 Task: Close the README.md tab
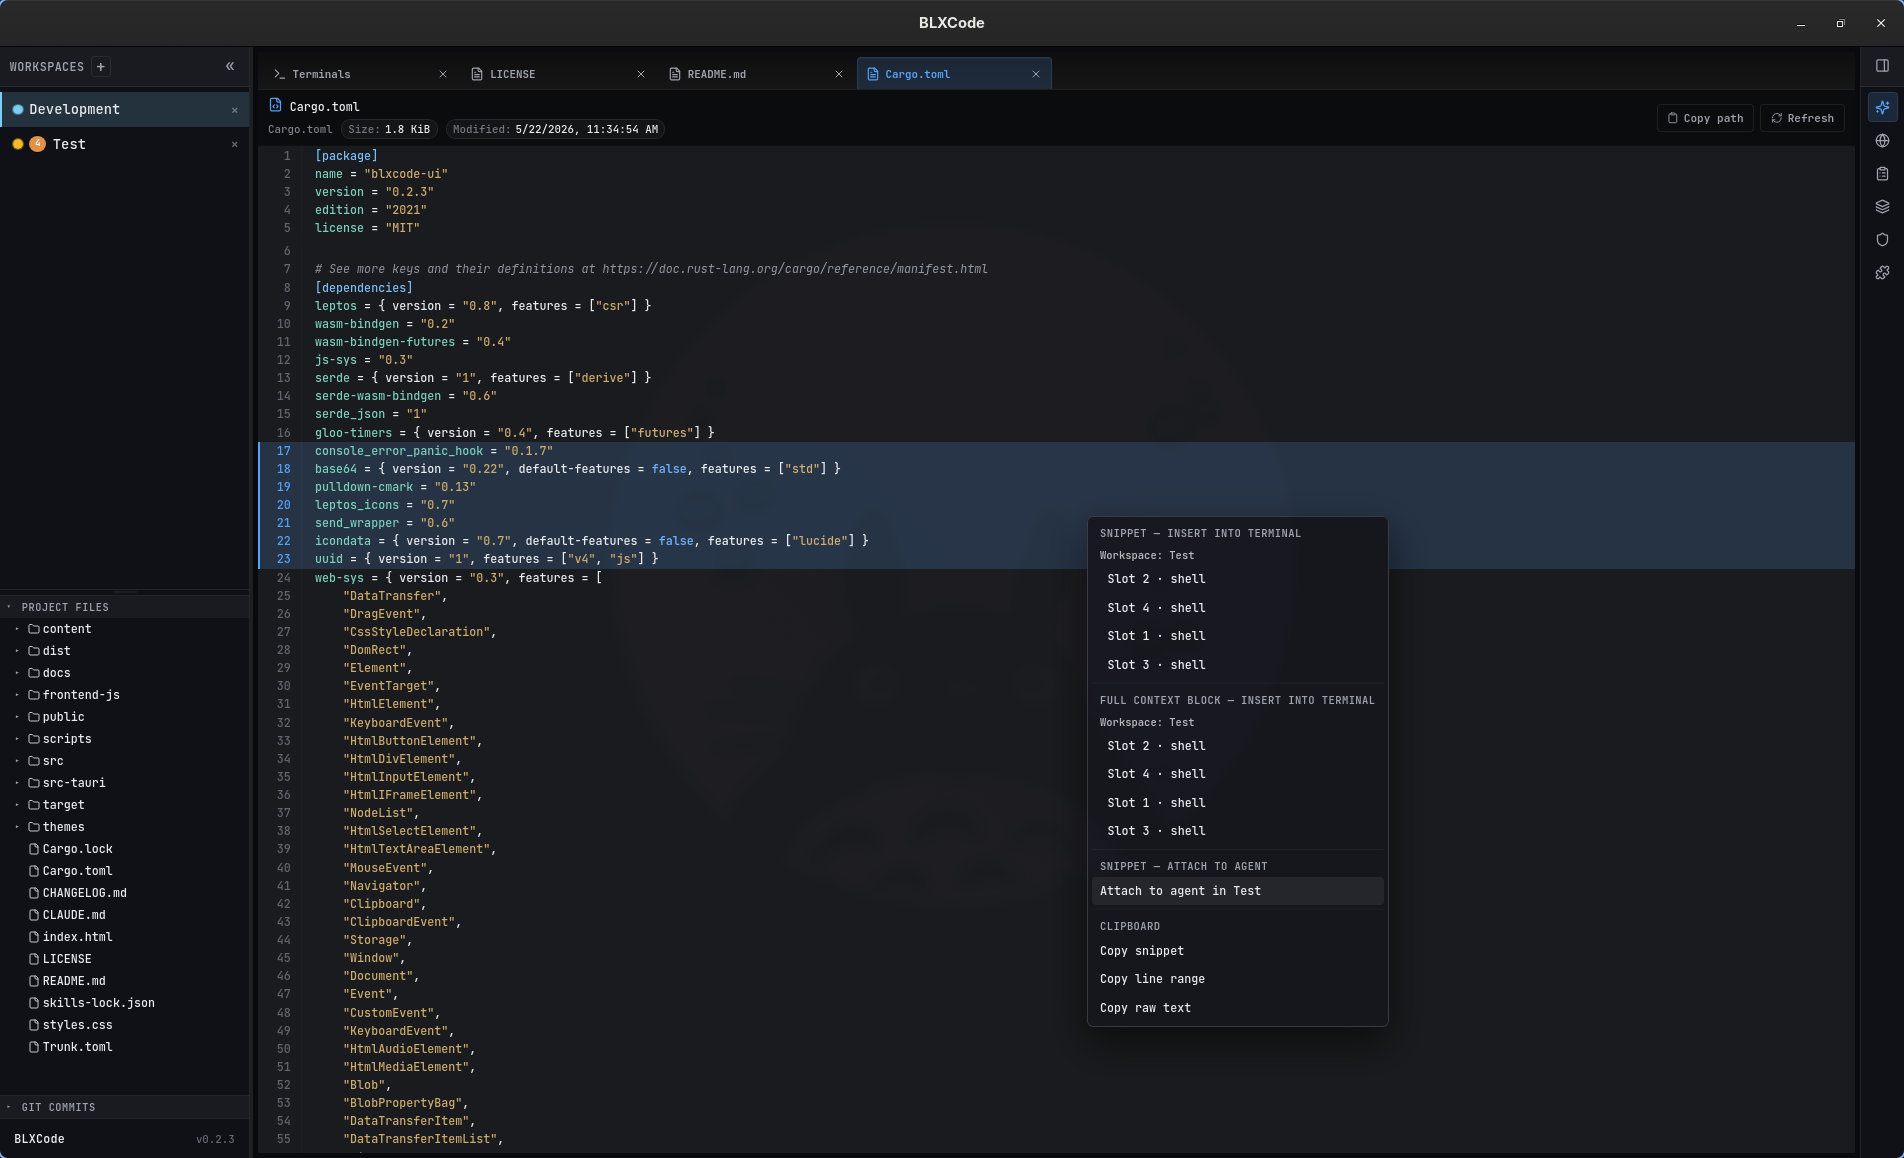coord(839,74)
